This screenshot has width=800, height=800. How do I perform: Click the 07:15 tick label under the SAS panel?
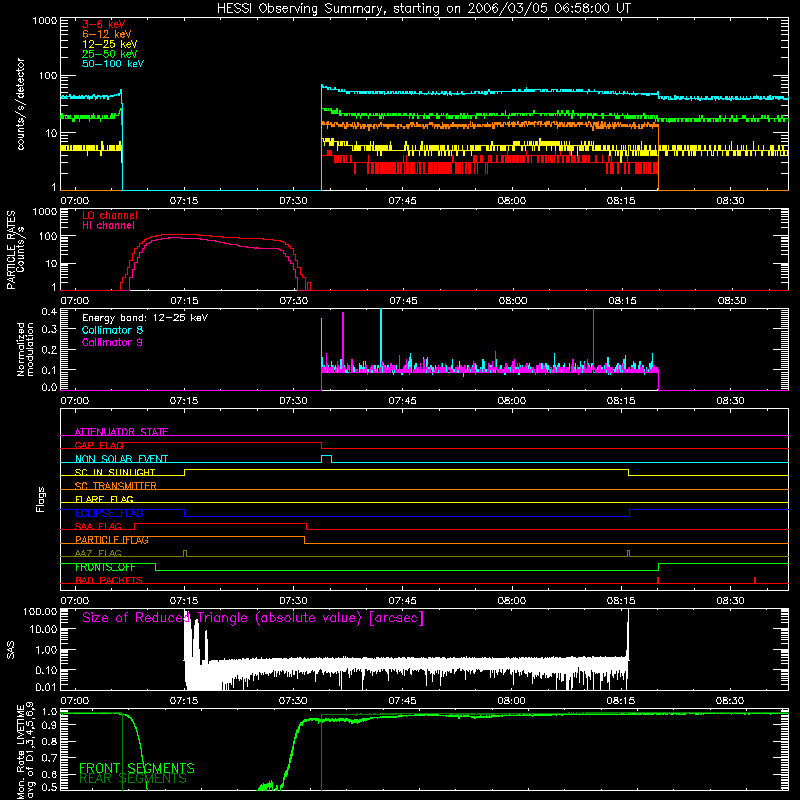click(184, 701)
